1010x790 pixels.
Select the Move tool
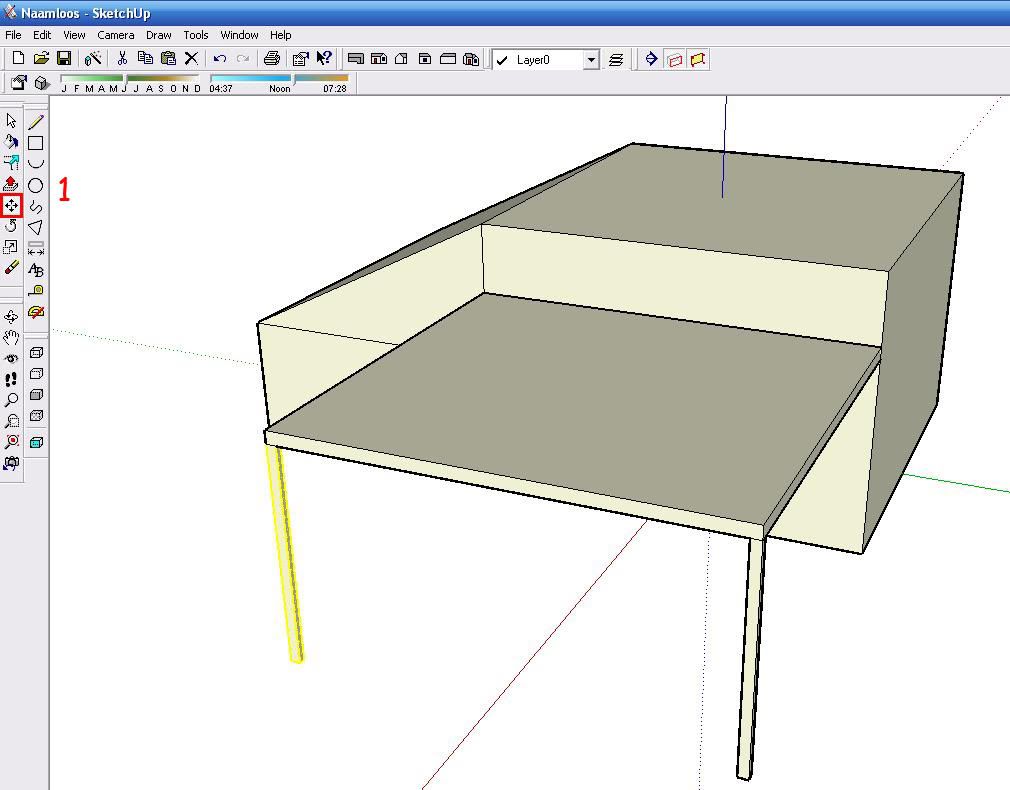(11, 206)
